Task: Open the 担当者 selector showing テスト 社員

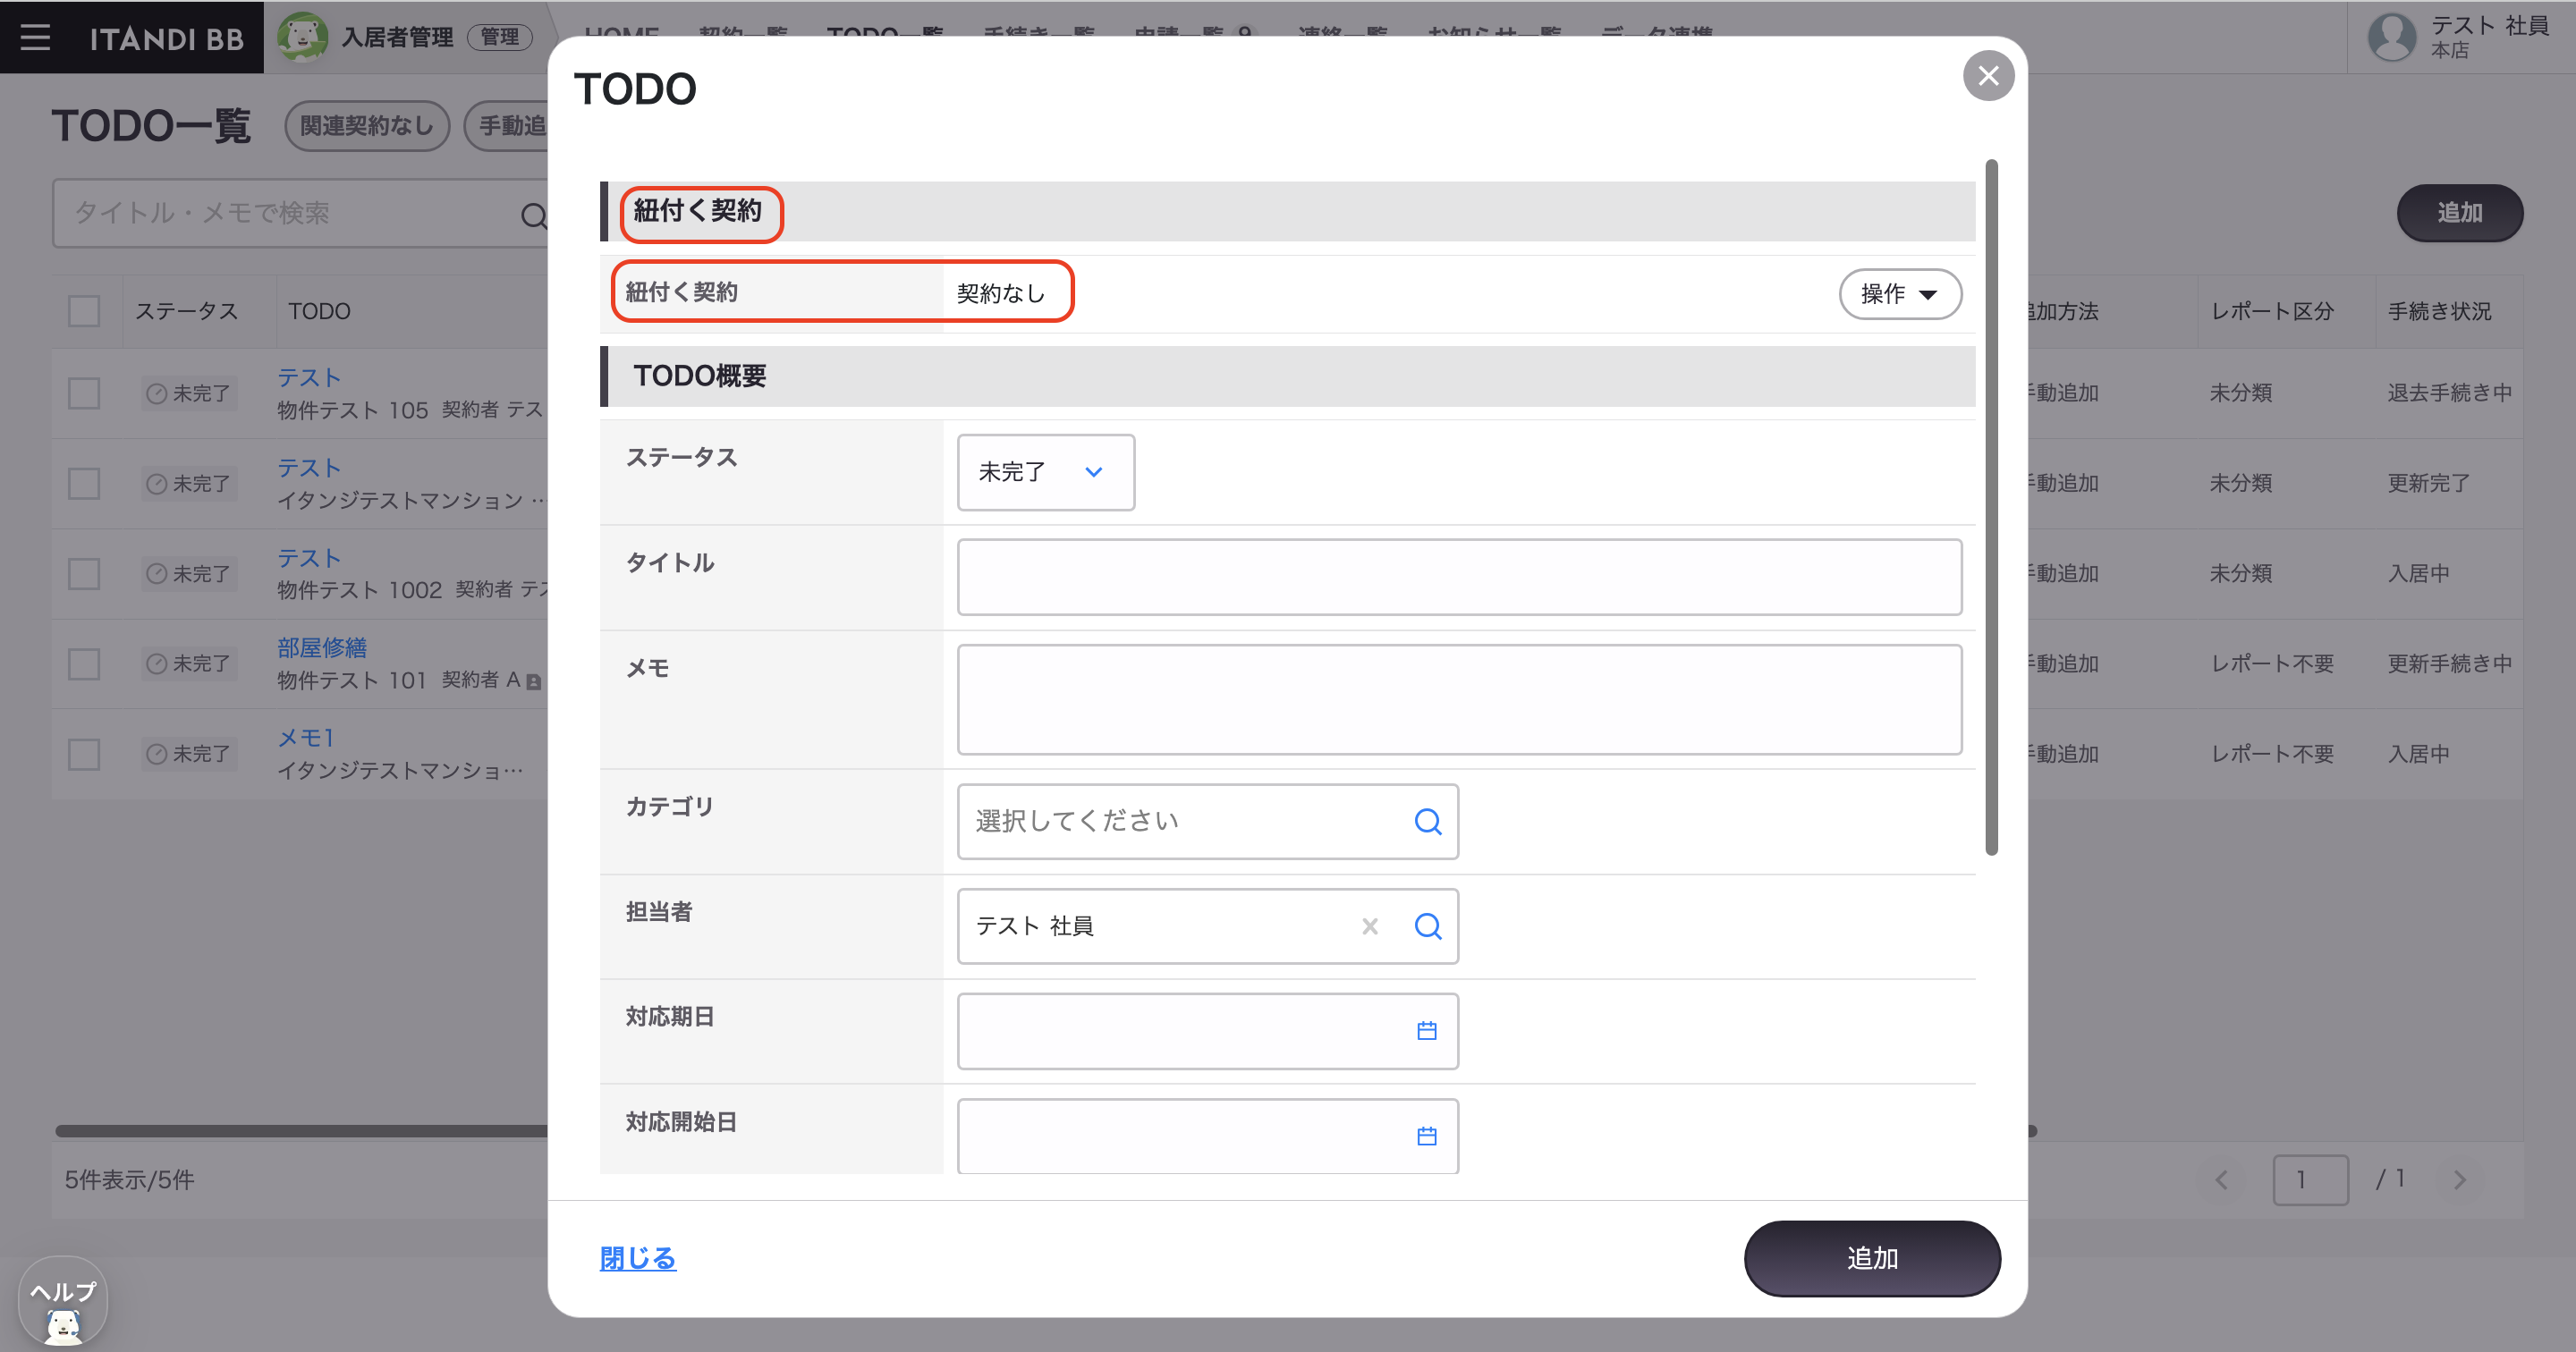Action: pyautogui.click(x=1208, y=927)
